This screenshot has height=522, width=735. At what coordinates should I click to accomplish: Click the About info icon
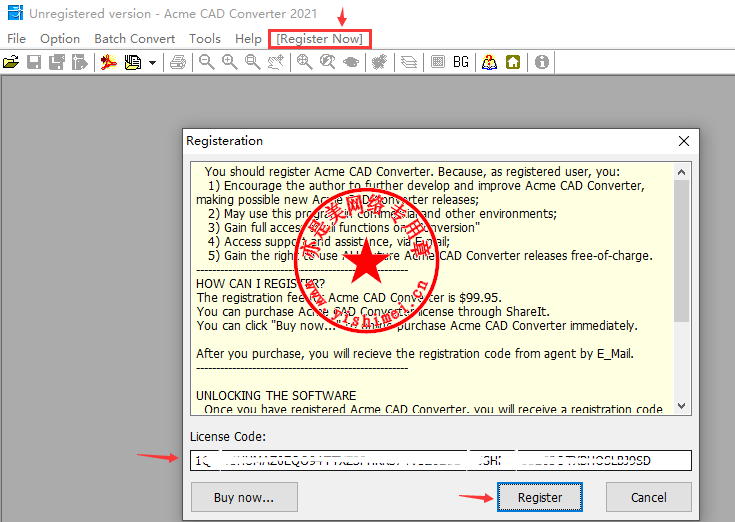coord(541,62)
